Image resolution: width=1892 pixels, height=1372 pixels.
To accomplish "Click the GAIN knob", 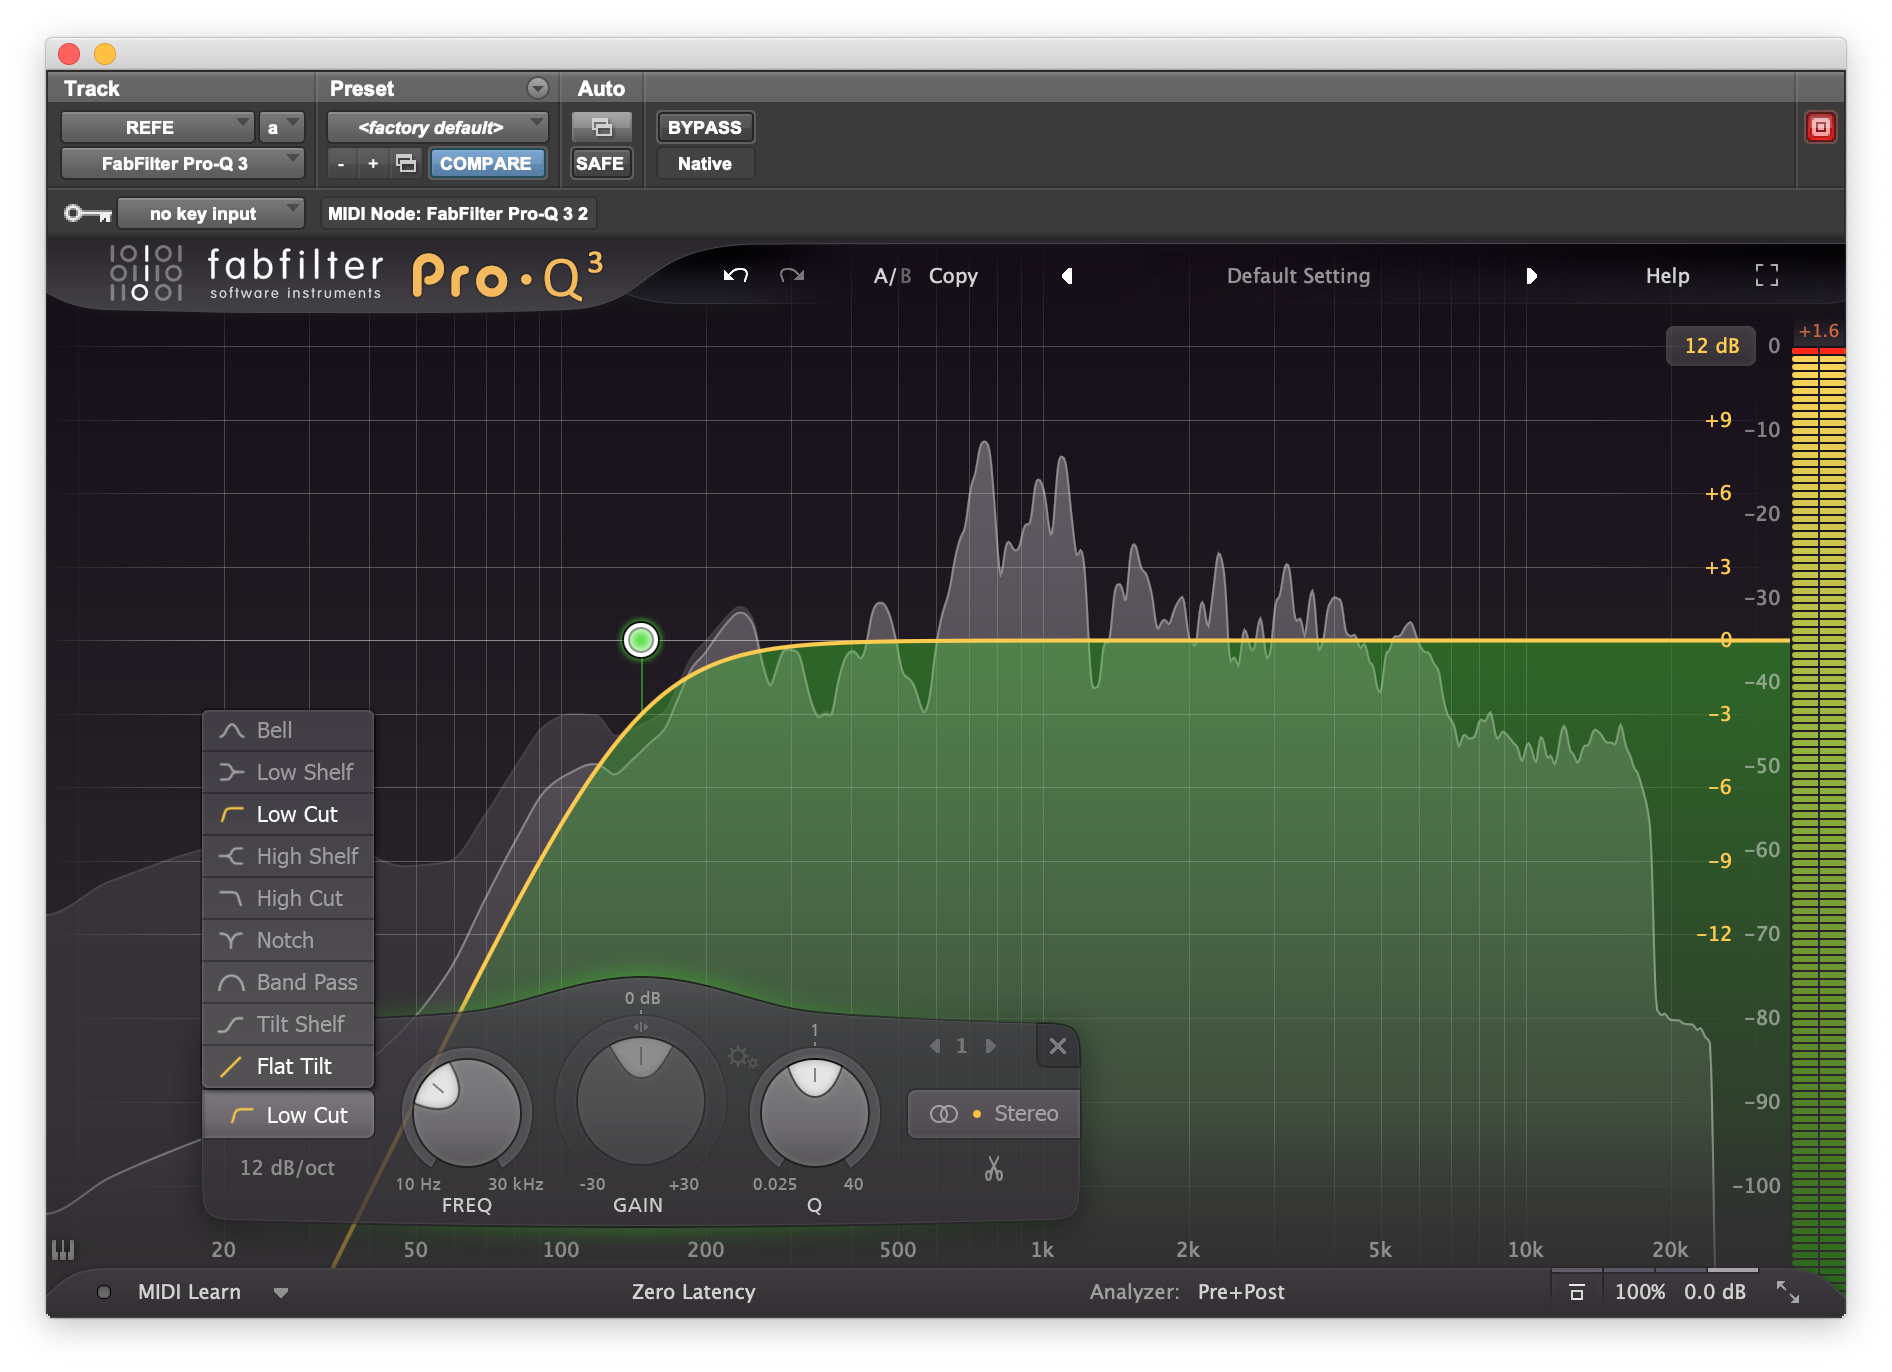I will click(640, 1100).
